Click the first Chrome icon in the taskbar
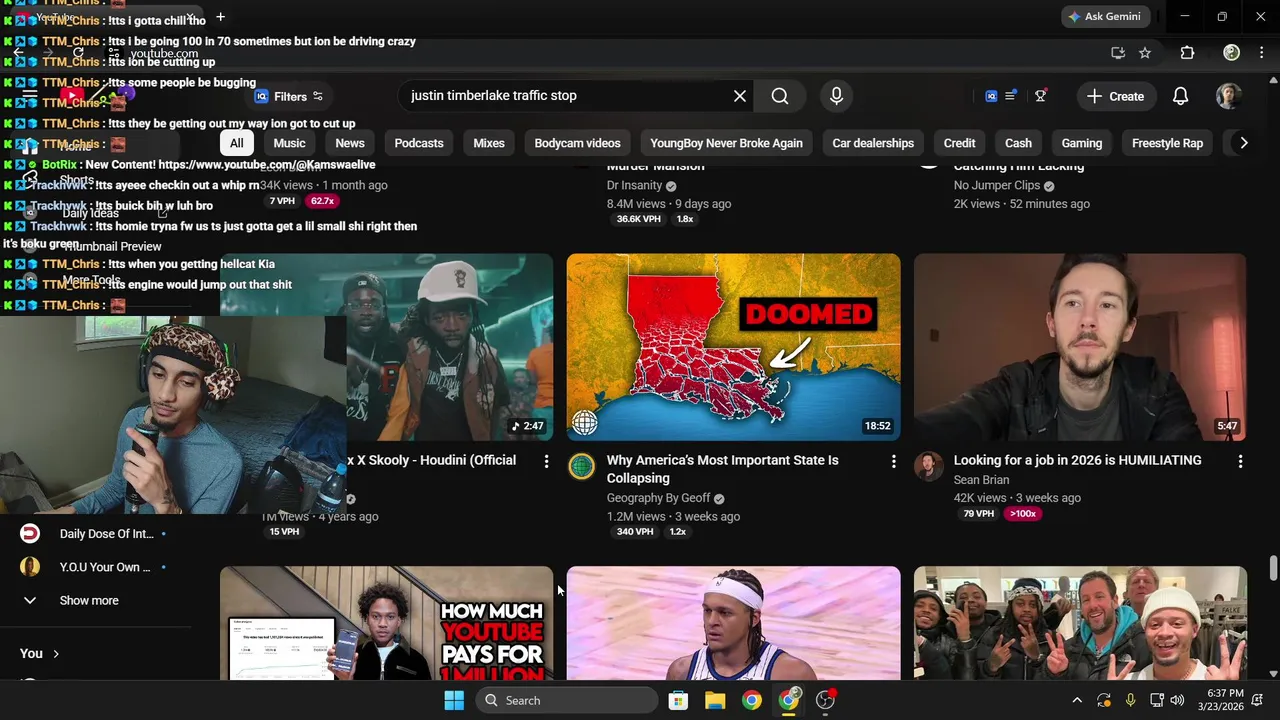 tap(751, 700)
